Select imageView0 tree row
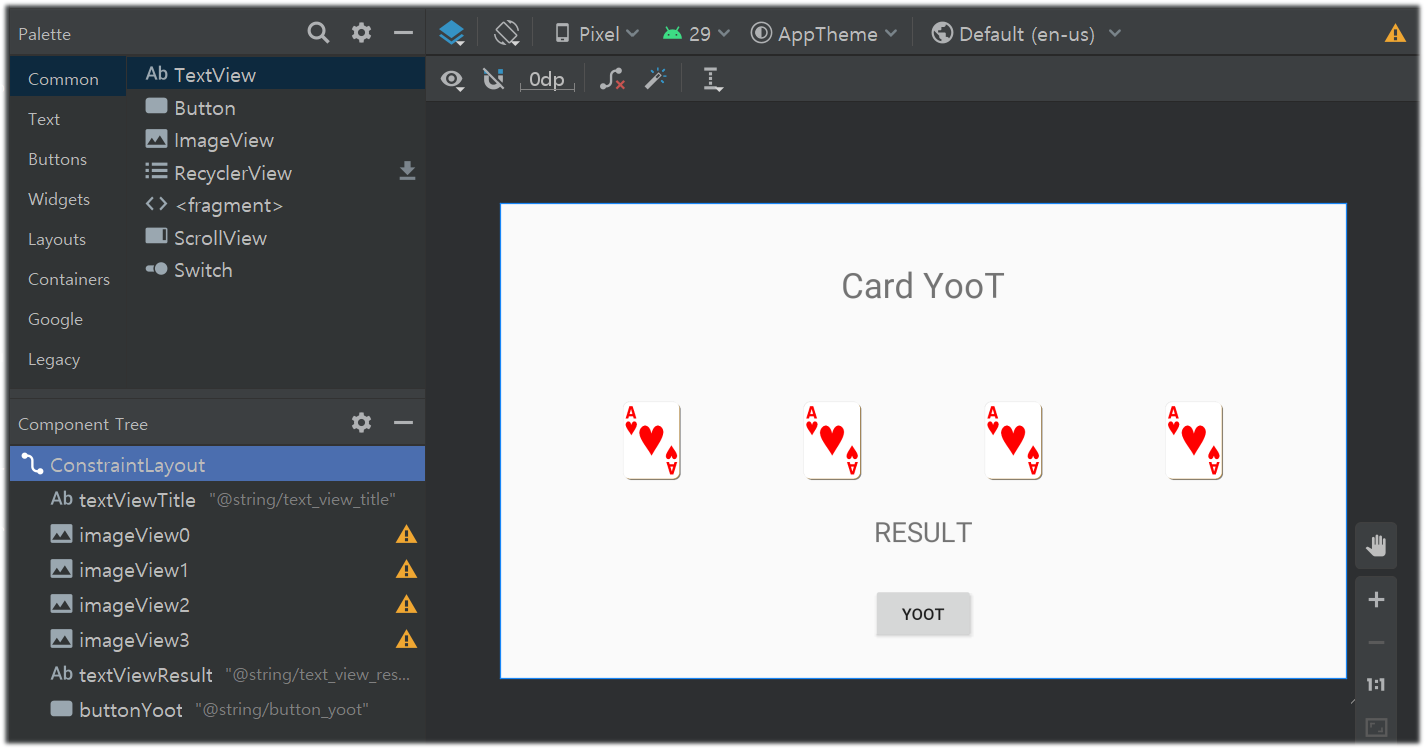The height and width of the screenshot is (748, 1425). tap(217, 535)
